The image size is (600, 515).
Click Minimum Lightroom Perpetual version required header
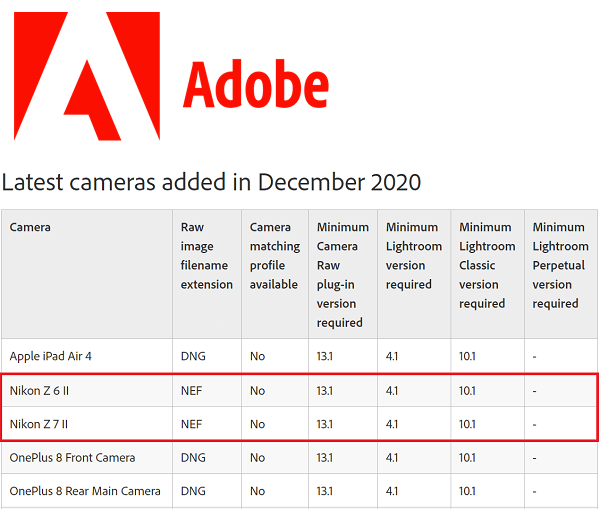coord(559,265)
